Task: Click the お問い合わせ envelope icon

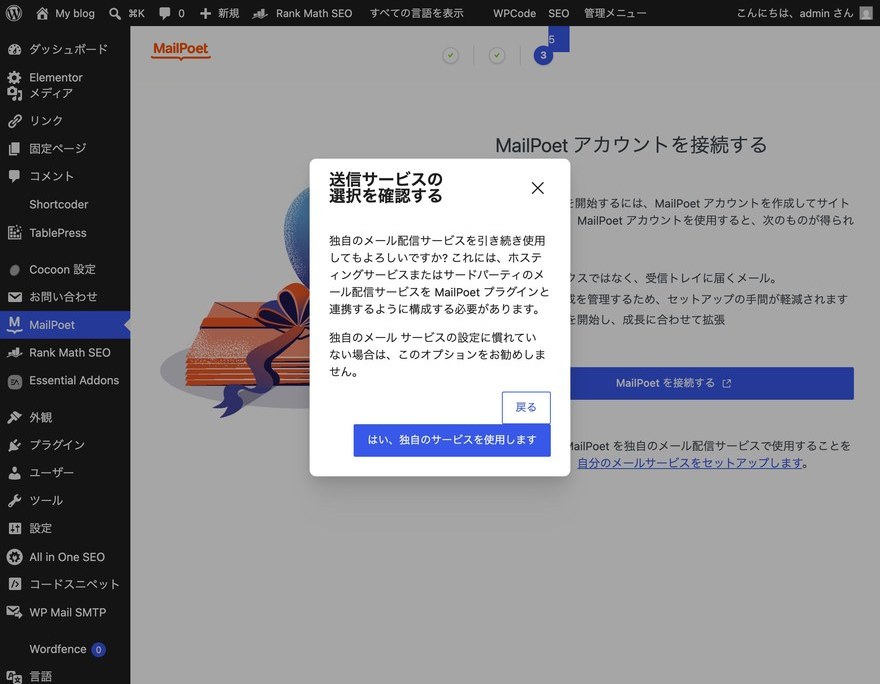Action: click(x=15, y=297)
